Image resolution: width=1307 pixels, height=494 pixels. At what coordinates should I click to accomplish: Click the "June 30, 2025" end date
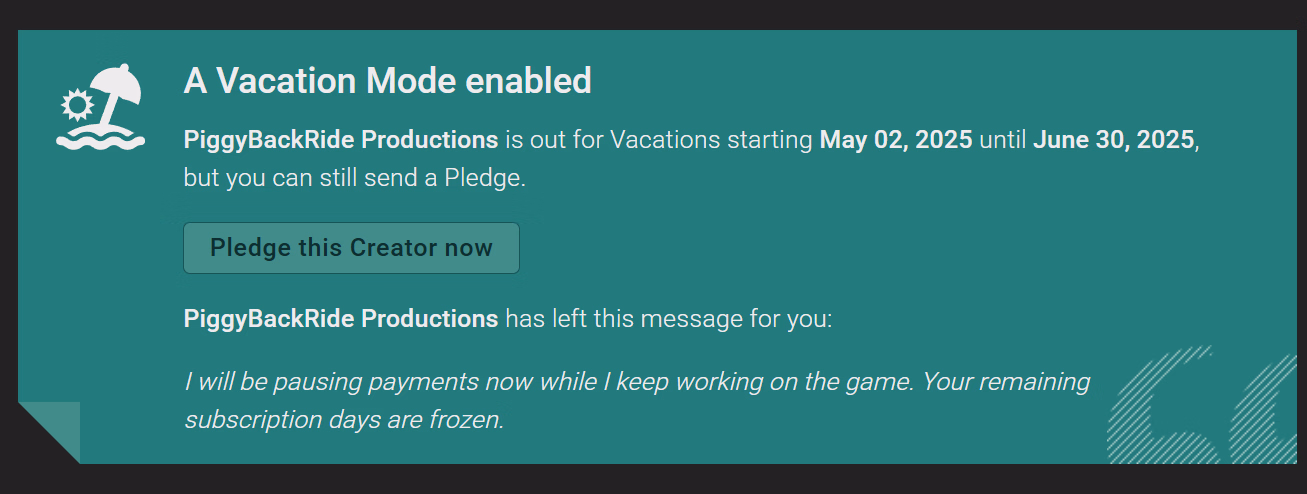tap(1113, 139)
